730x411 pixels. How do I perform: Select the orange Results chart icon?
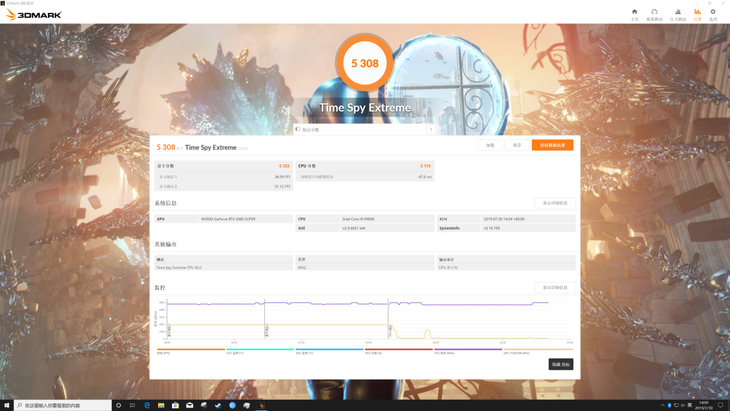click(697, 14)
